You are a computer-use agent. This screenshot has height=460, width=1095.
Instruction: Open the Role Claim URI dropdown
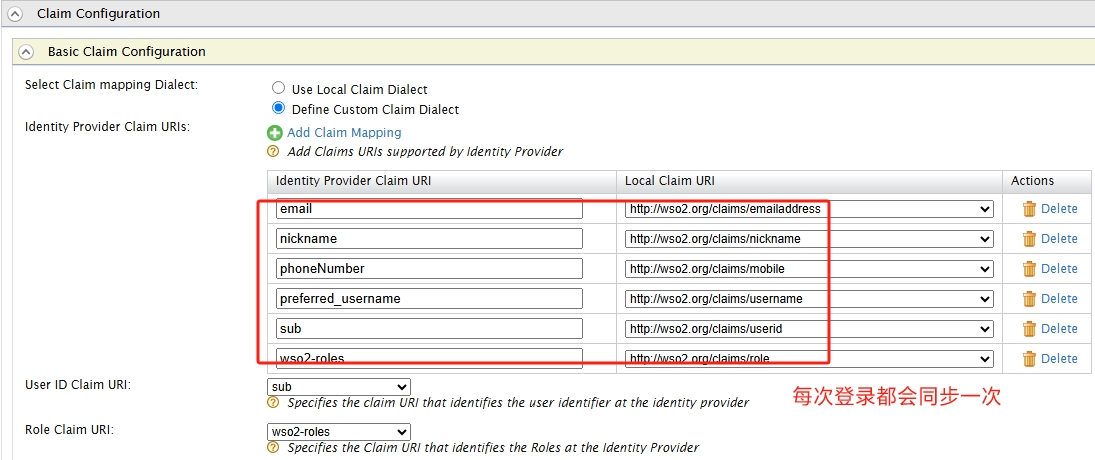339,432
